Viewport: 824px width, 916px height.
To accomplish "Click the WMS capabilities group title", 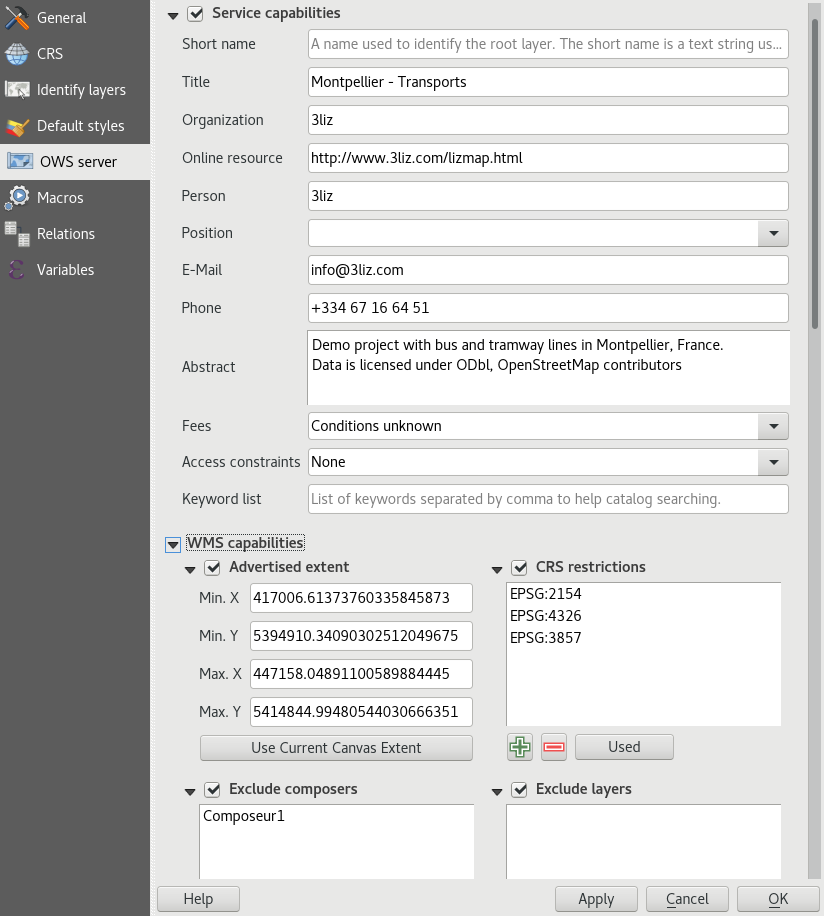I will coord(245,543).
